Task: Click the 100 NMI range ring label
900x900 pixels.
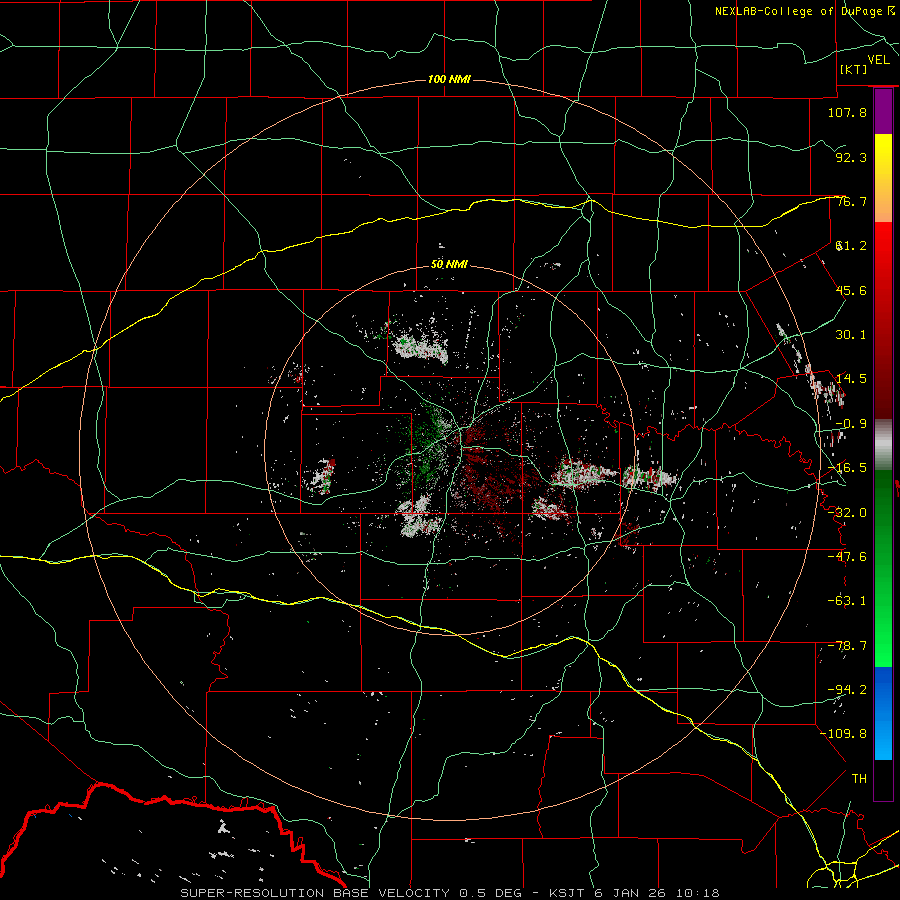Action: (x=449, y=79)
